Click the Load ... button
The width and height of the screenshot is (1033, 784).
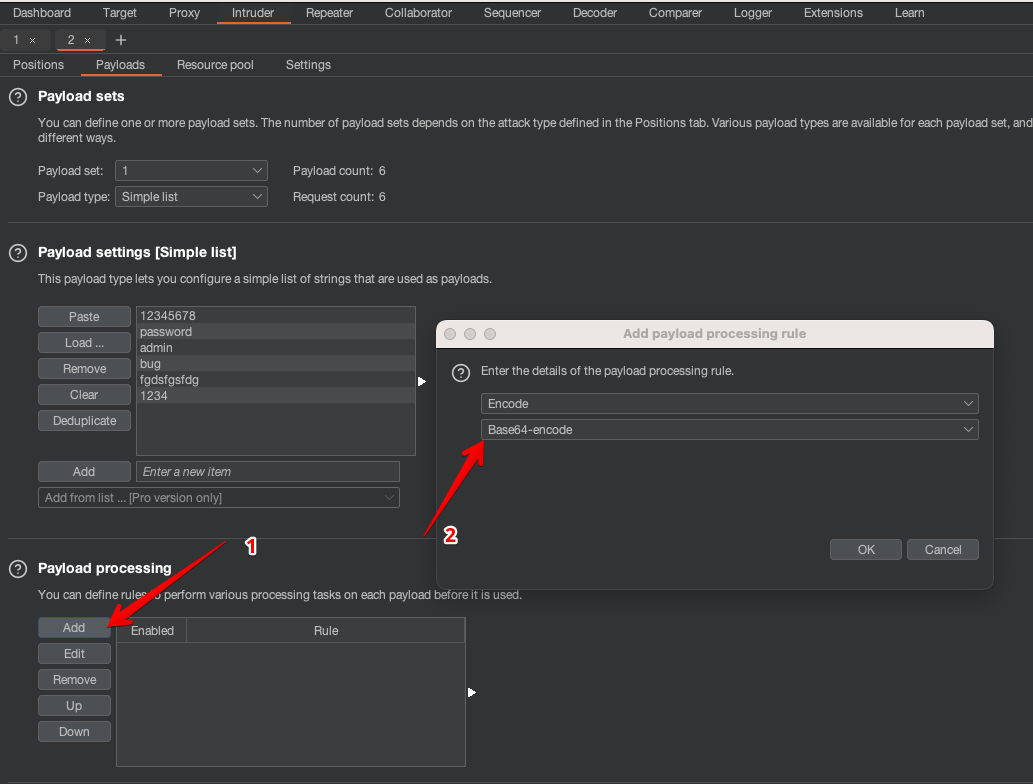[84, 343]
